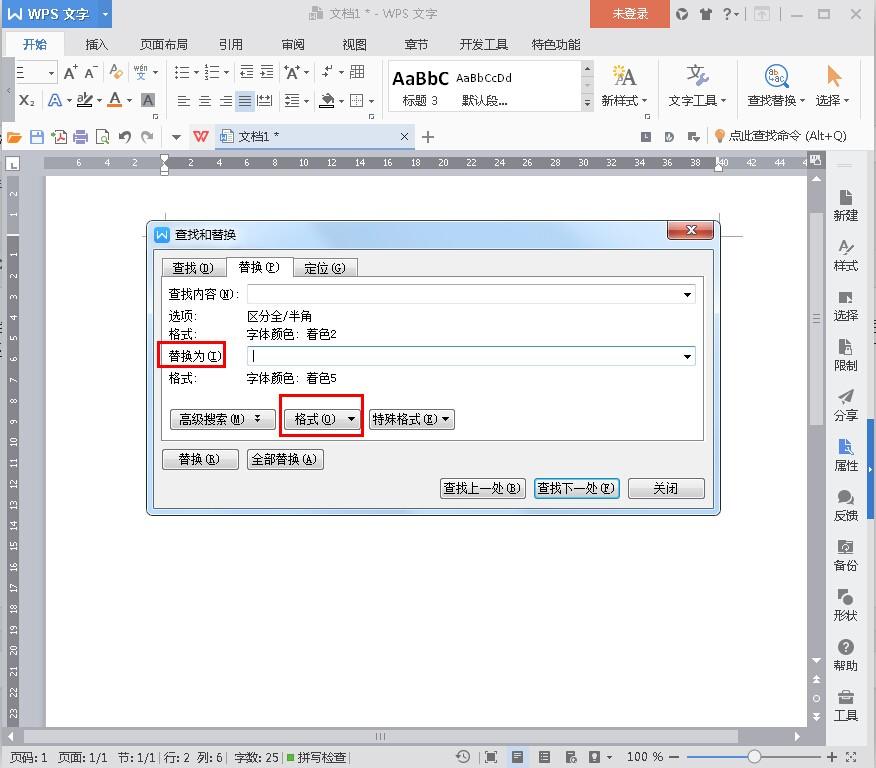Switch to the 查找(D) dialog tab

point(193,268)
